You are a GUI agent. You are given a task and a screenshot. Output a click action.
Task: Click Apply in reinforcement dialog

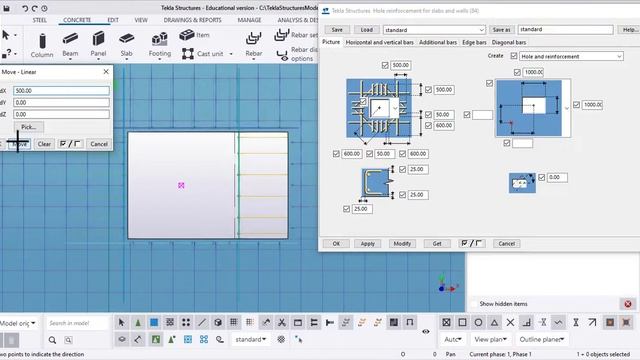(x=367, y=244)
